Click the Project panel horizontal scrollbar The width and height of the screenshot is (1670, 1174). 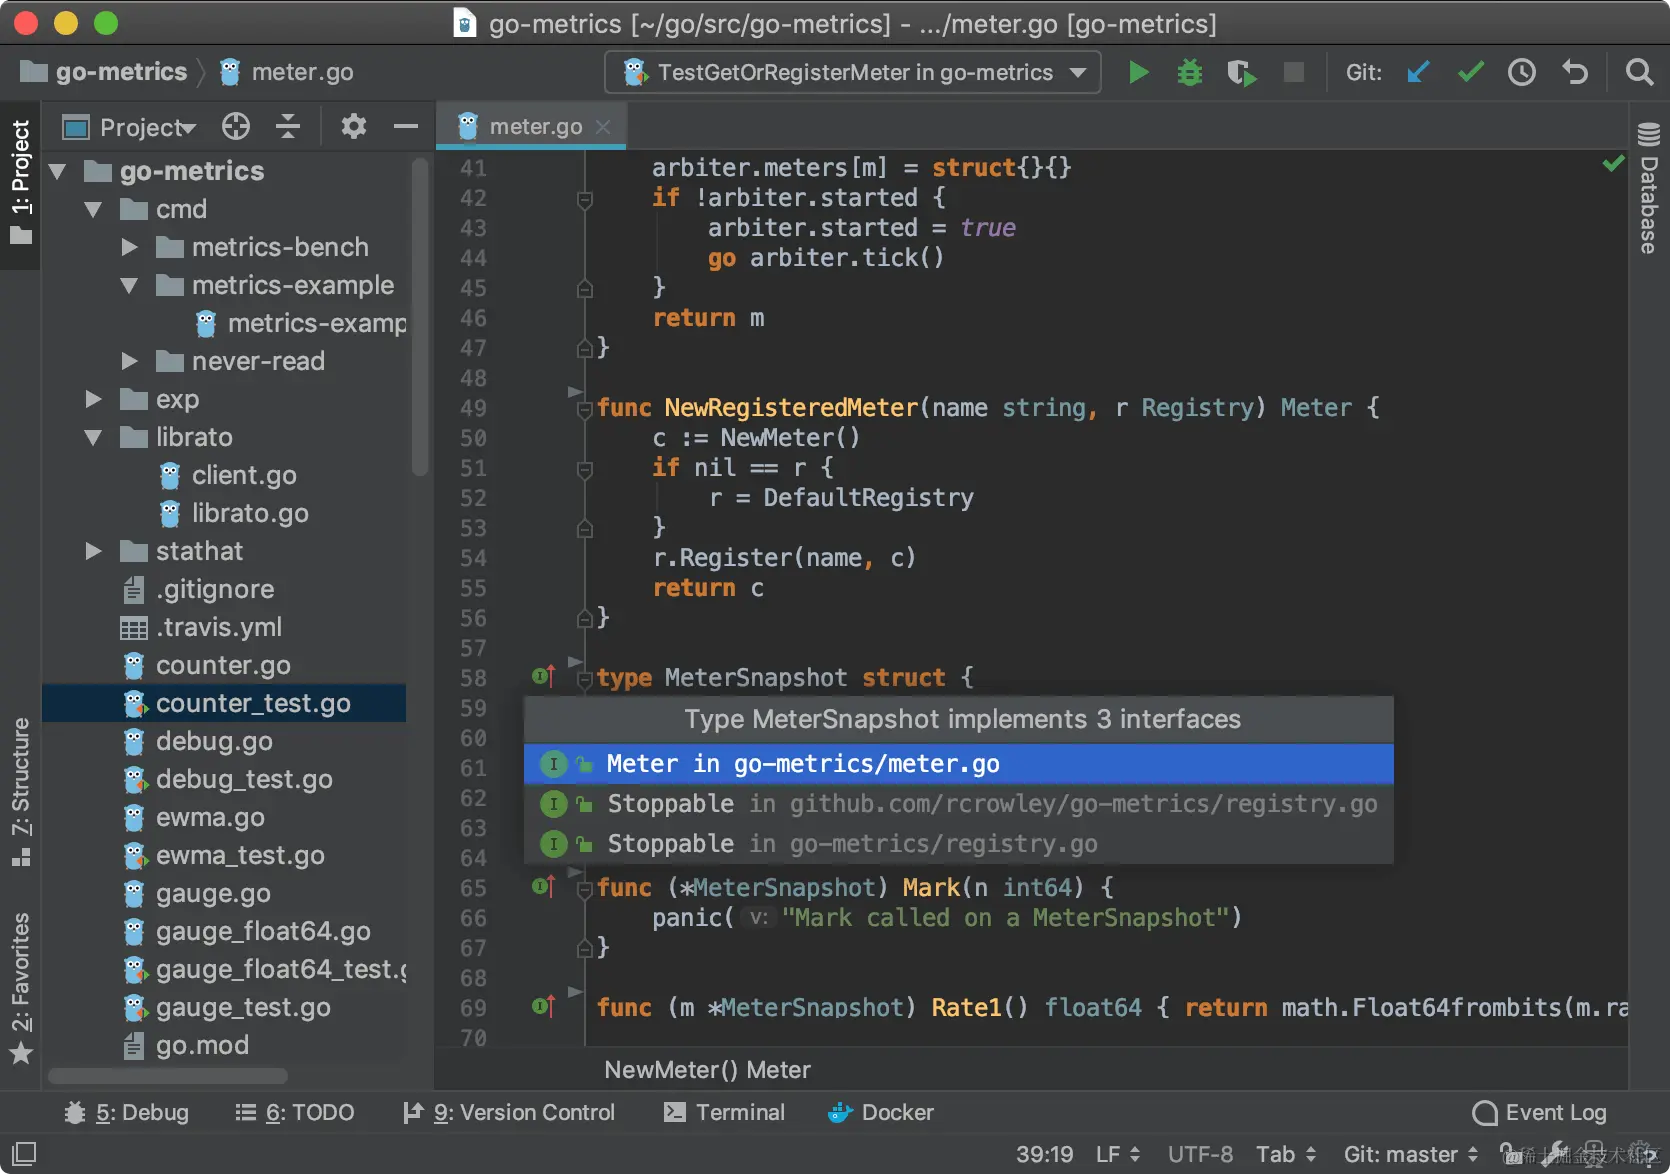click(x=168, y=1076)
